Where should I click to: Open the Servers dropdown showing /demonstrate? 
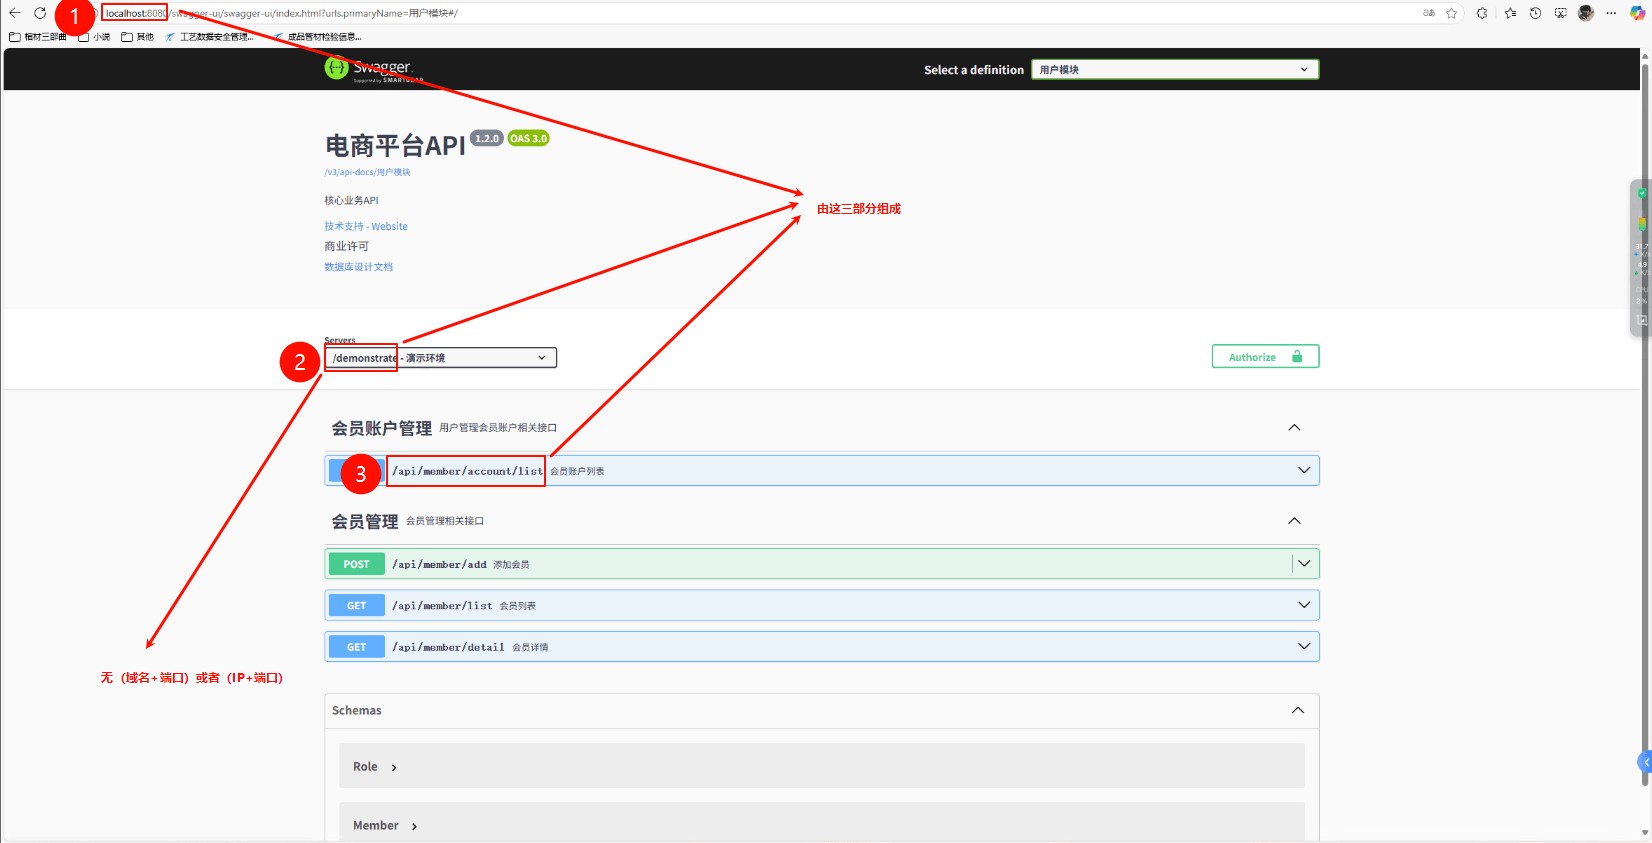pyautogui.click(x=440, y=358)
